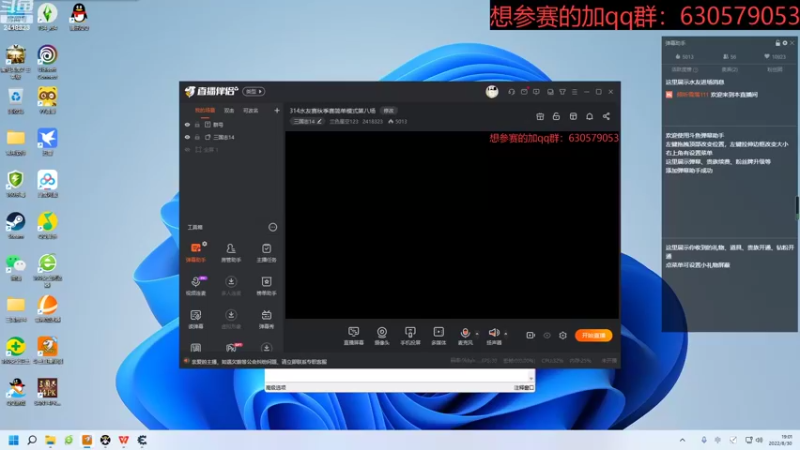Click the funnel icon in title bar

point(562,92)
